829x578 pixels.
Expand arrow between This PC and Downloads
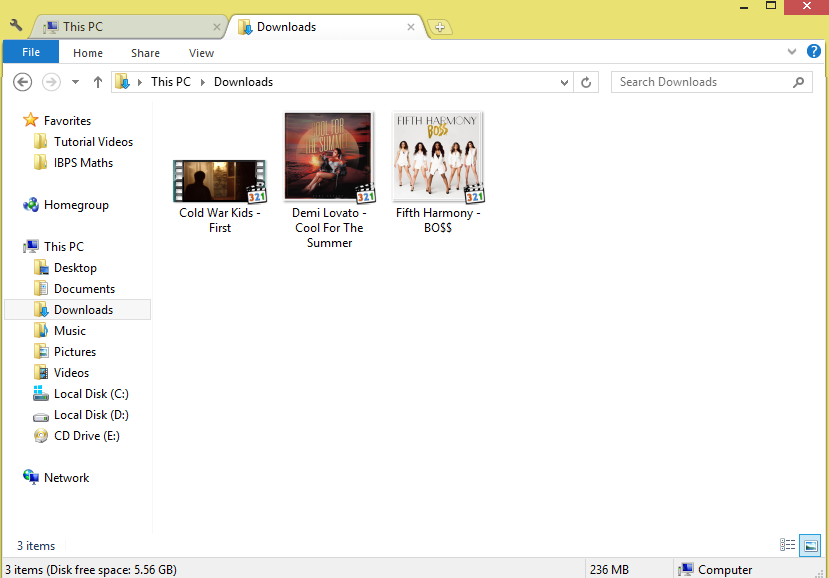pyautogui.click(x=202, y=82)
